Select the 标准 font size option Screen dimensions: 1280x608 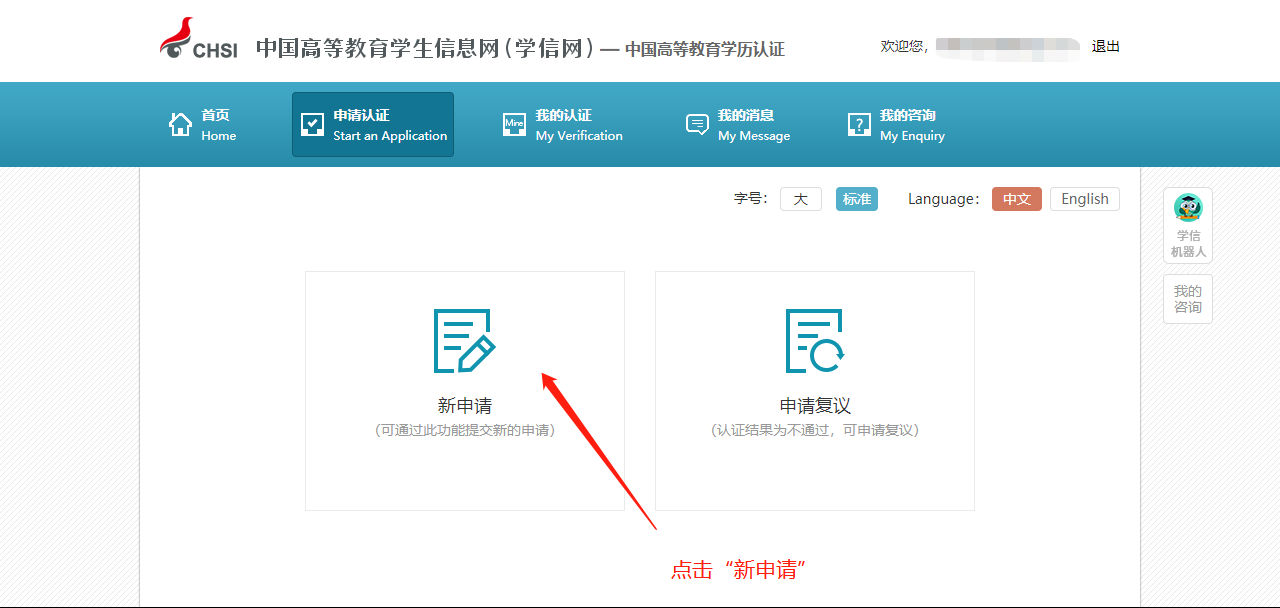pyautogui.click(x=857, y=199)
